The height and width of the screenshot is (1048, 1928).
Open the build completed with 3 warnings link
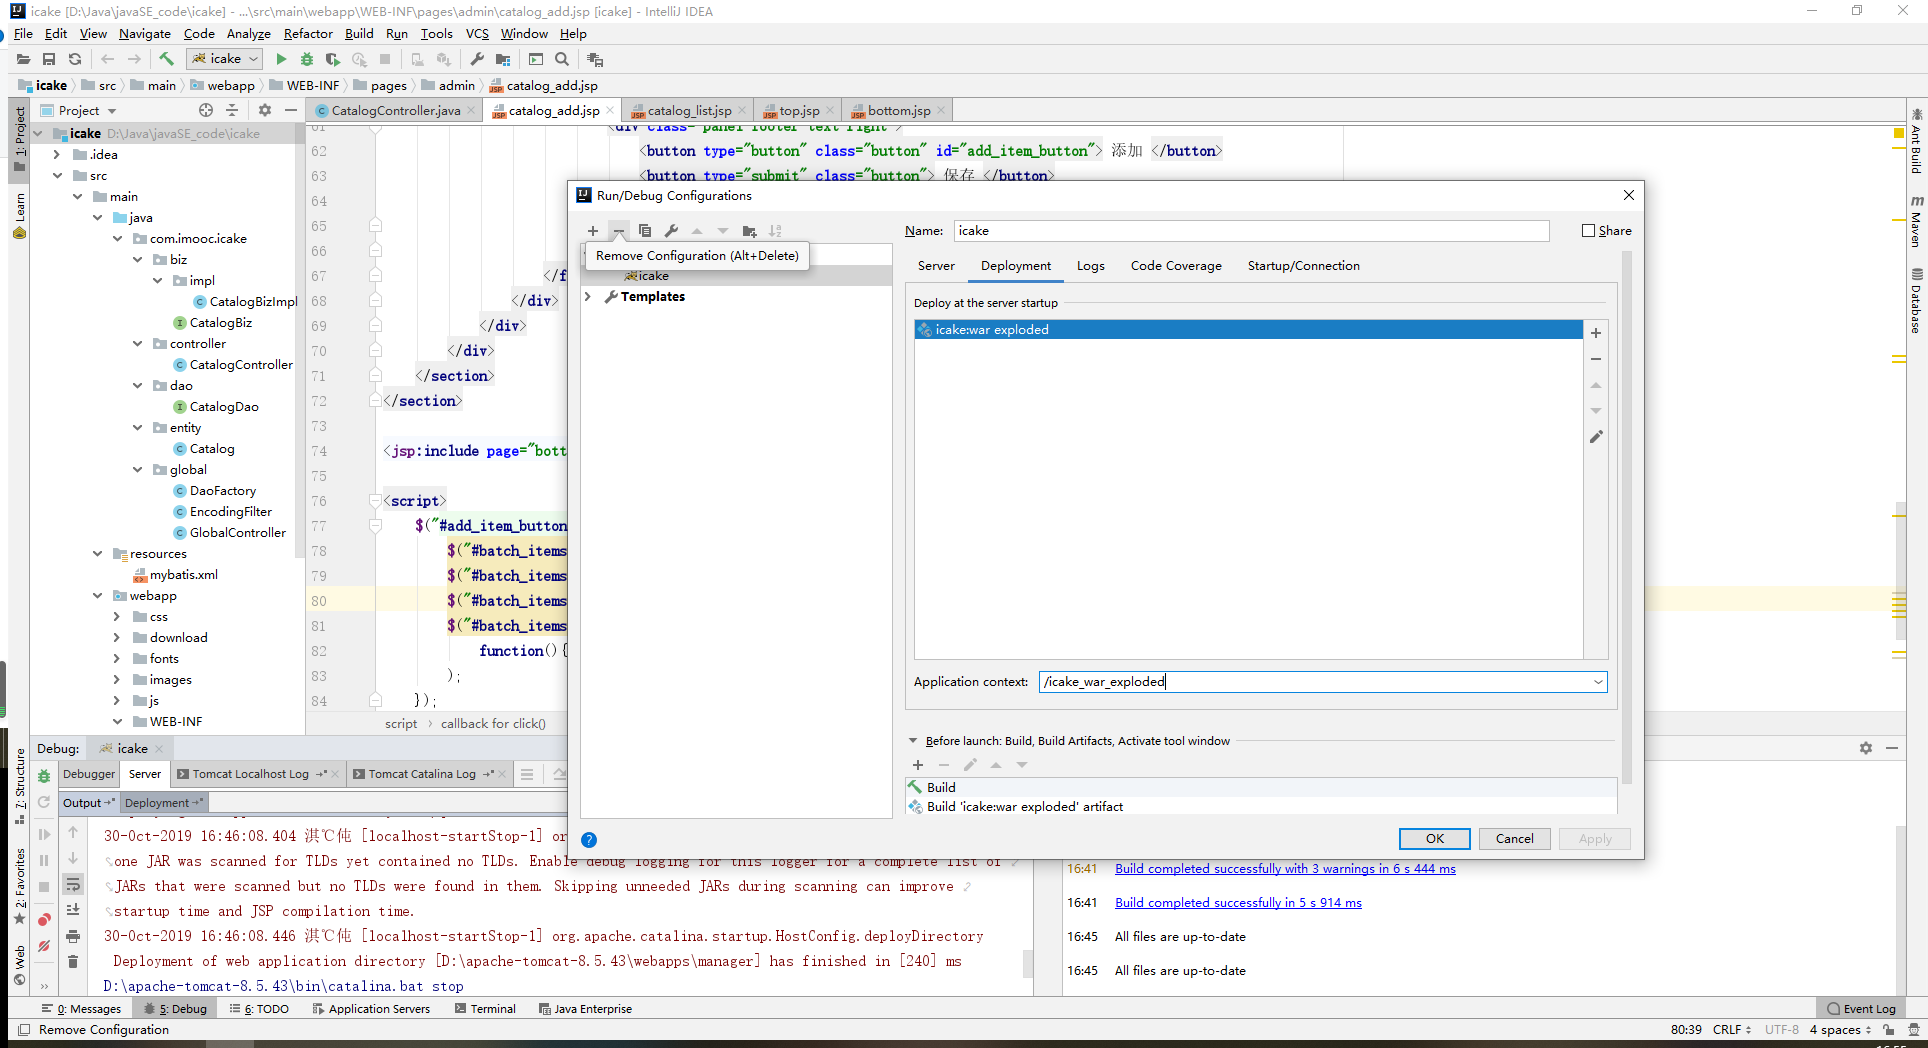[1285, 869]
